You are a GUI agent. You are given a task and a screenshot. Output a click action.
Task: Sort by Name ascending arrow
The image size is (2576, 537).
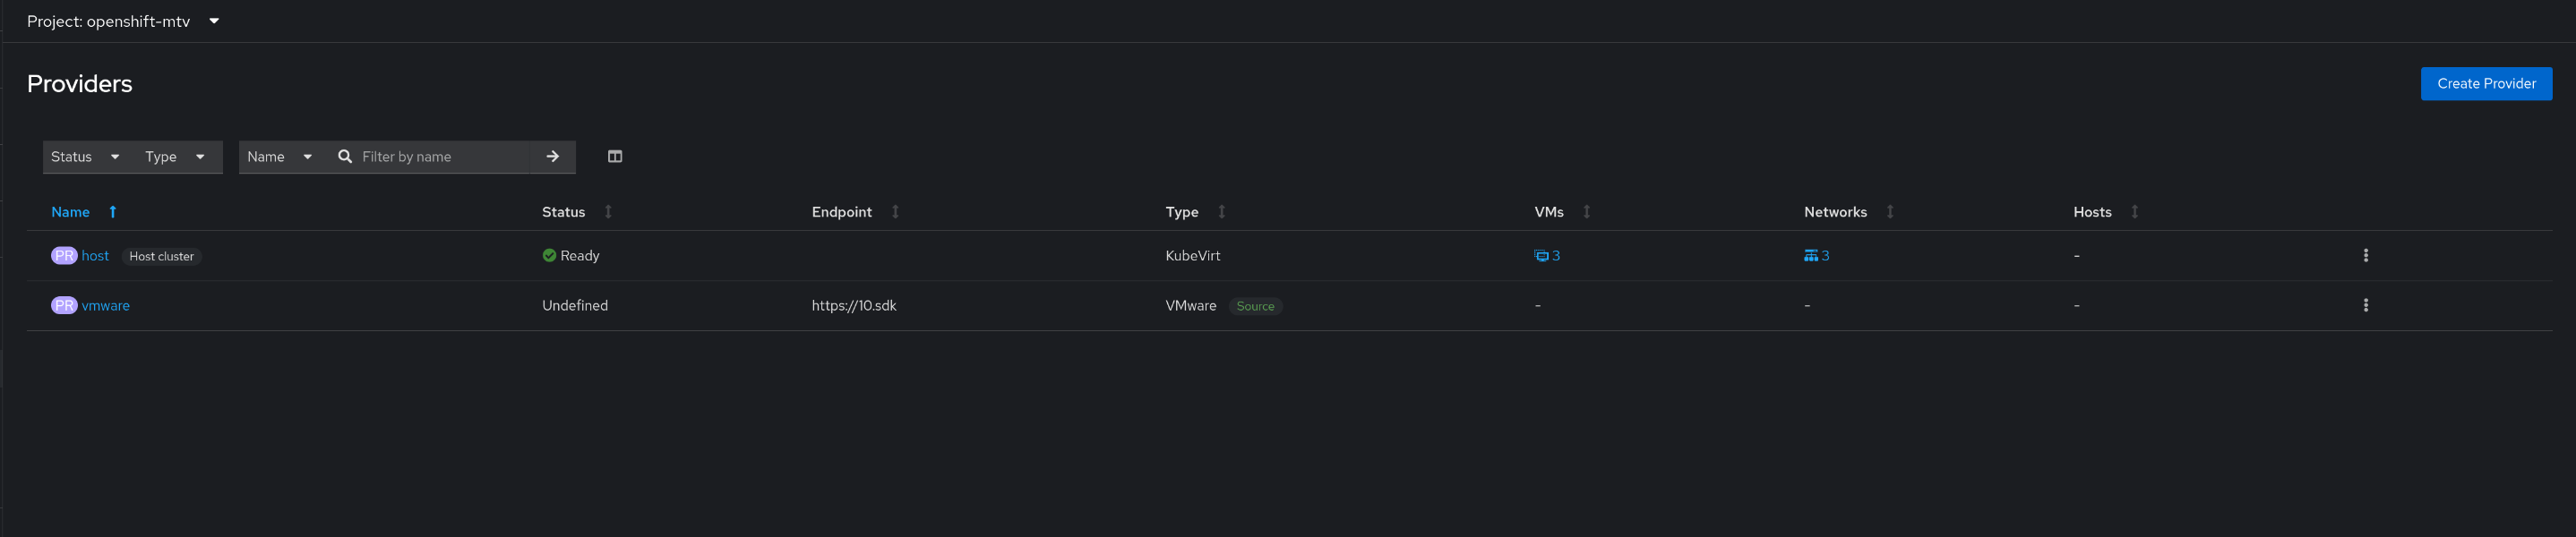[113, 212]
